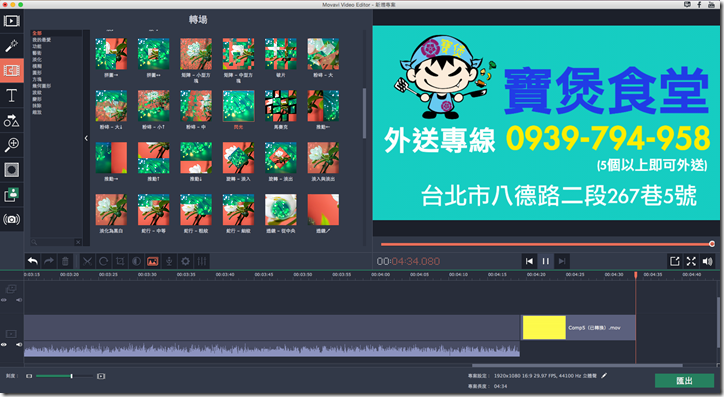The height and width of the screenshot is (397, 724).
Task: Open YouTube icon in title bar
Action: coord(711,5)
